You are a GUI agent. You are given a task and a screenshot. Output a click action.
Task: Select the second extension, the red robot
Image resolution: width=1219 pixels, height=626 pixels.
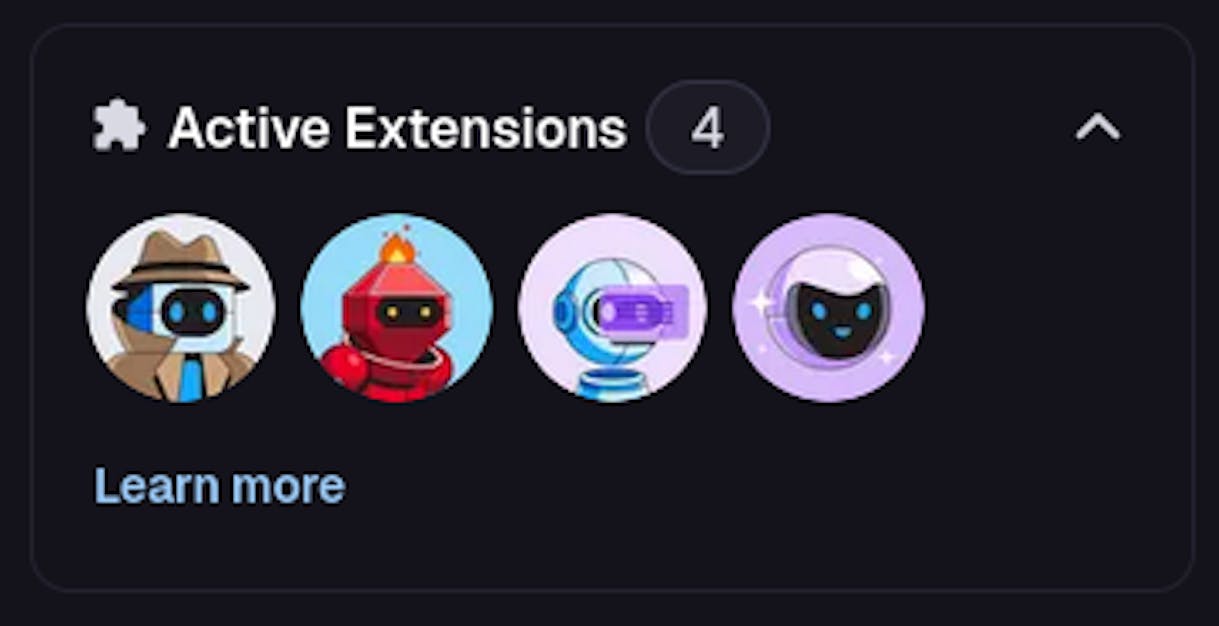click(396, 308)
